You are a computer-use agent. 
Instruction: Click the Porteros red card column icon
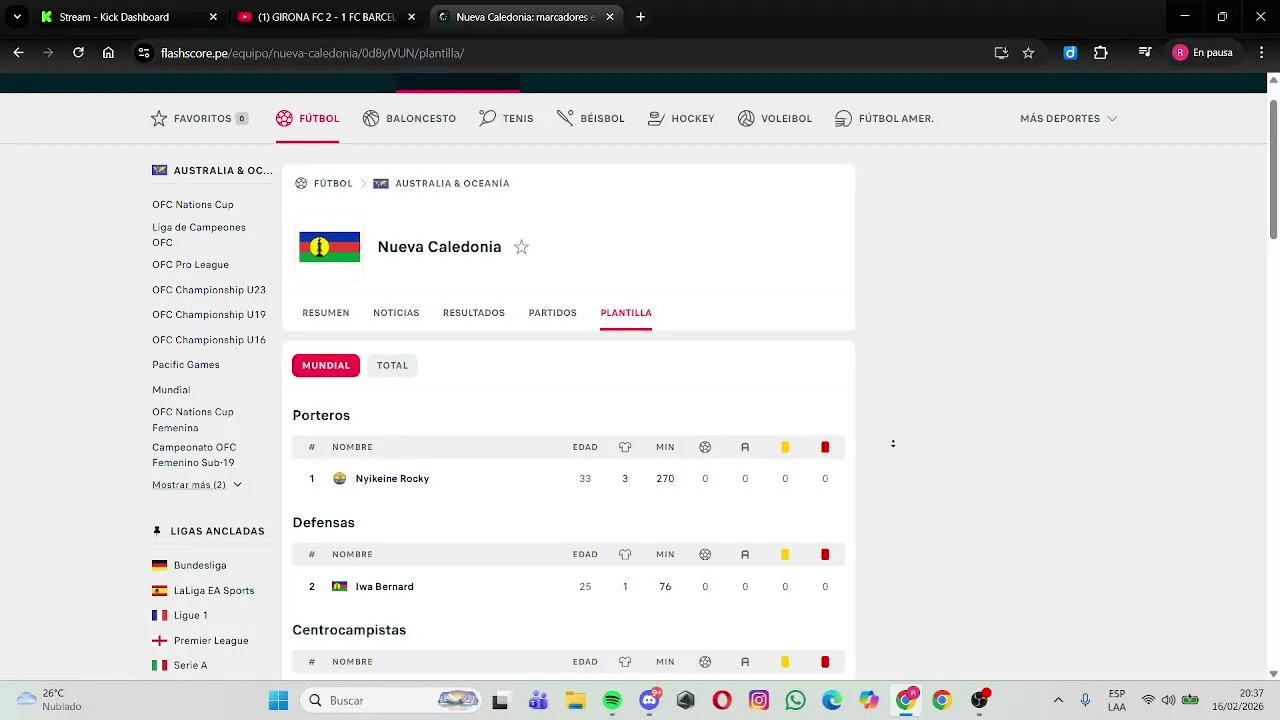825,447
